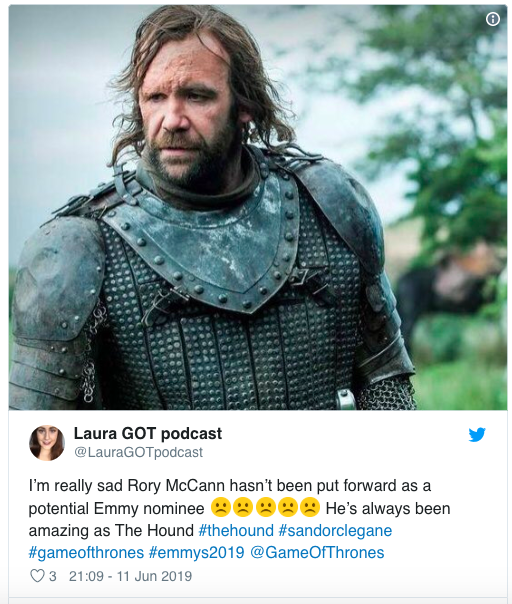
Task: Open the #thehound hashtag
Action: point(236,530)
